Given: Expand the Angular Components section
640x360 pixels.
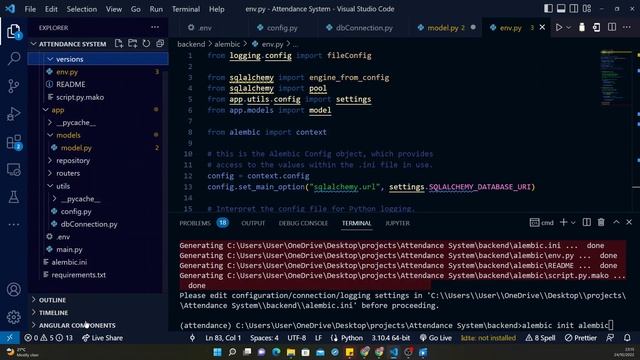Looking at the screenshot, I should click(x=98, y=325).
